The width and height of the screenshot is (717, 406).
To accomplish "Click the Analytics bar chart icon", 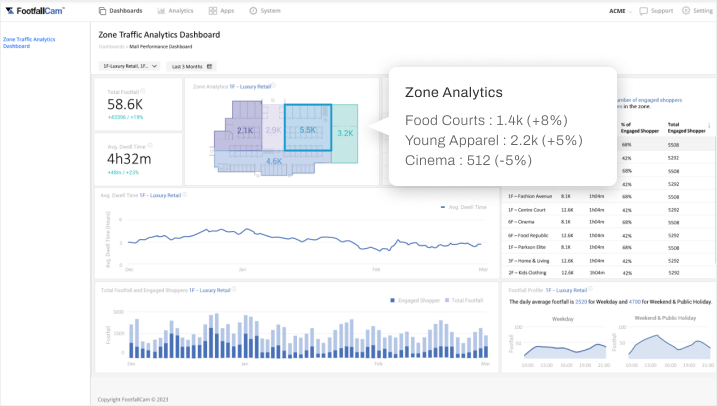I will tap(162, 10).
